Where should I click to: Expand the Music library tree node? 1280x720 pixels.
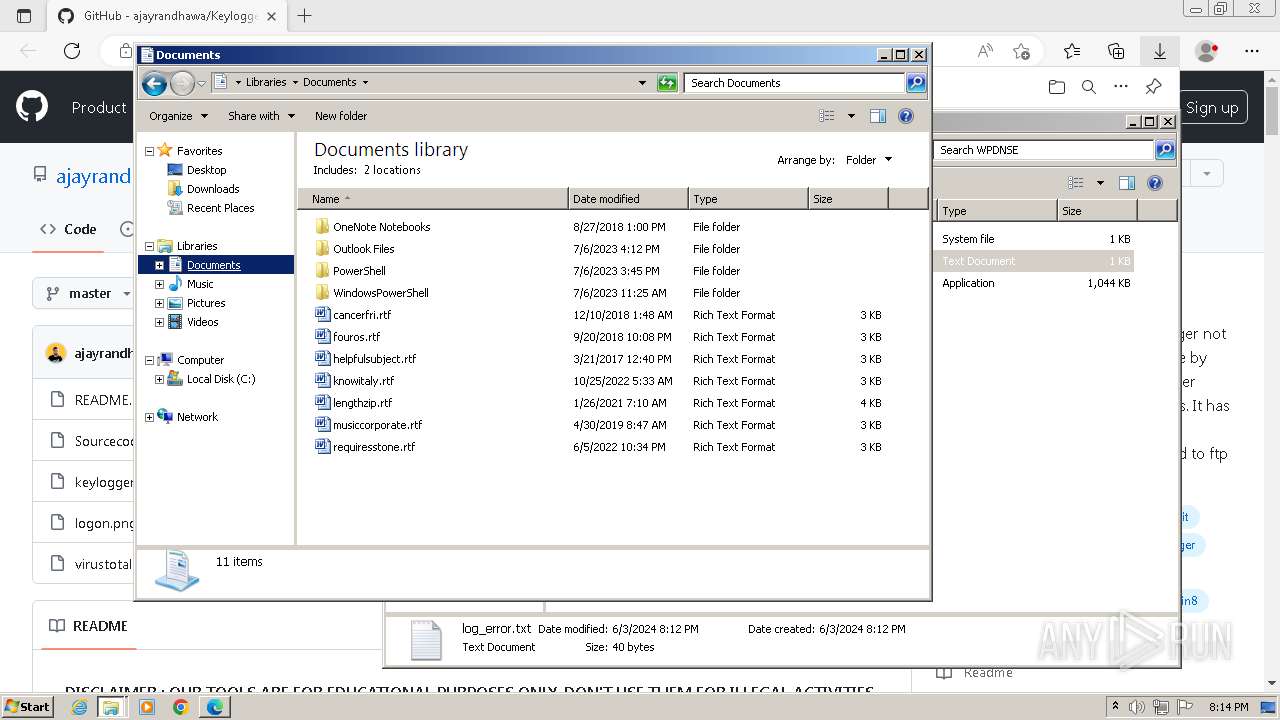tap(159, 284)
